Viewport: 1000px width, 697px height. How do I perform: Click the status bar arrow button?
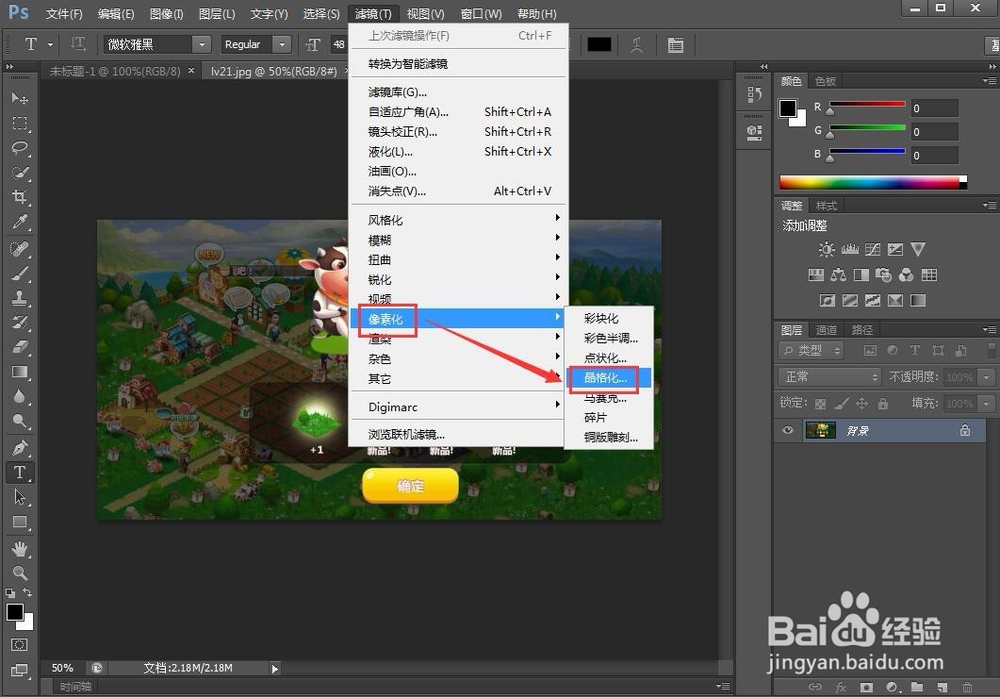(275, 668)
